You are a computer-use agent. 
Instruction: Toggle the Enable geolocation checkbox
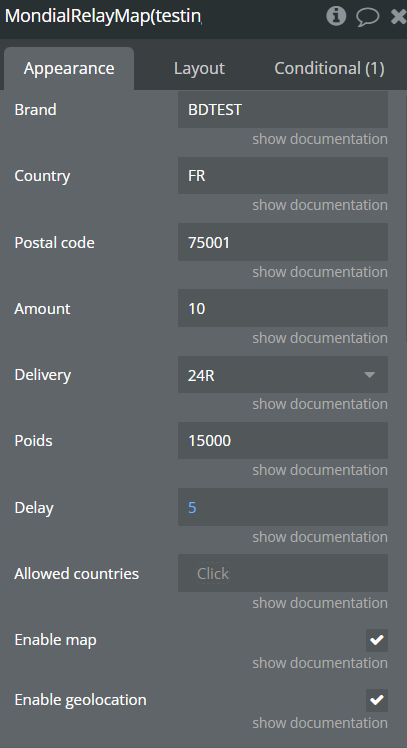[376, 700]
